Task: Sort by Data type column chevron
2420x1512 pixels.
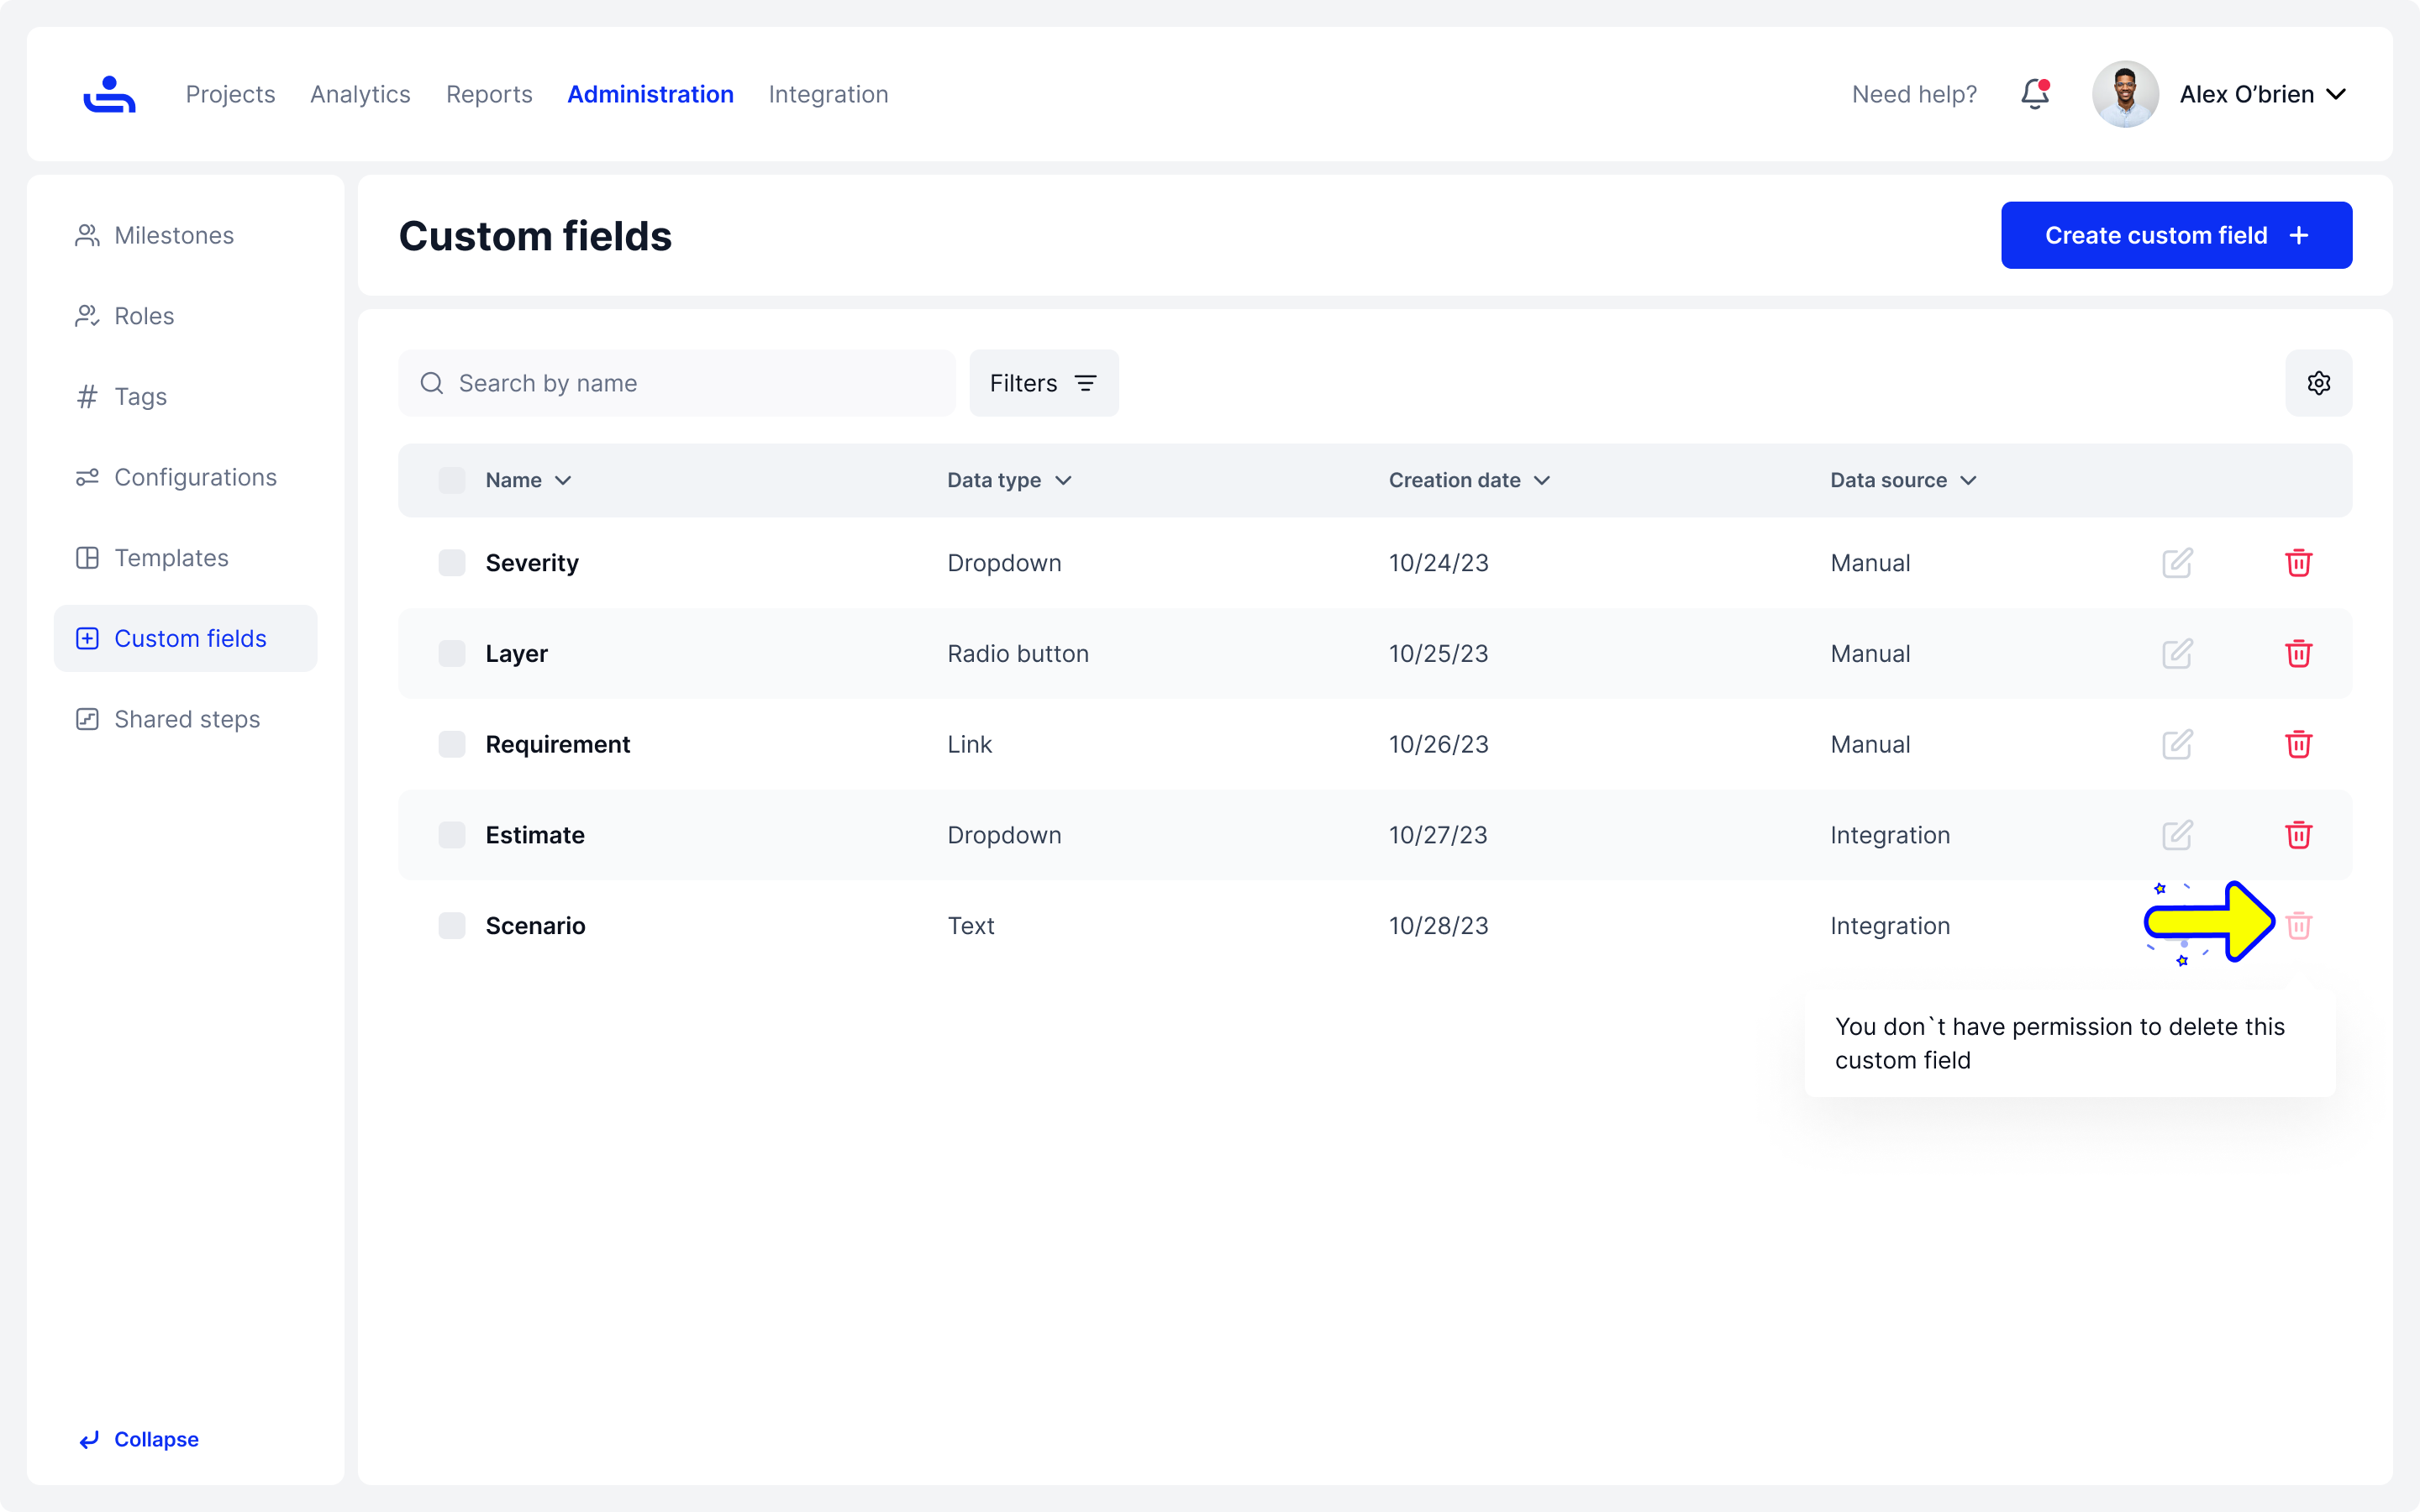Action: click(1063, 481)
